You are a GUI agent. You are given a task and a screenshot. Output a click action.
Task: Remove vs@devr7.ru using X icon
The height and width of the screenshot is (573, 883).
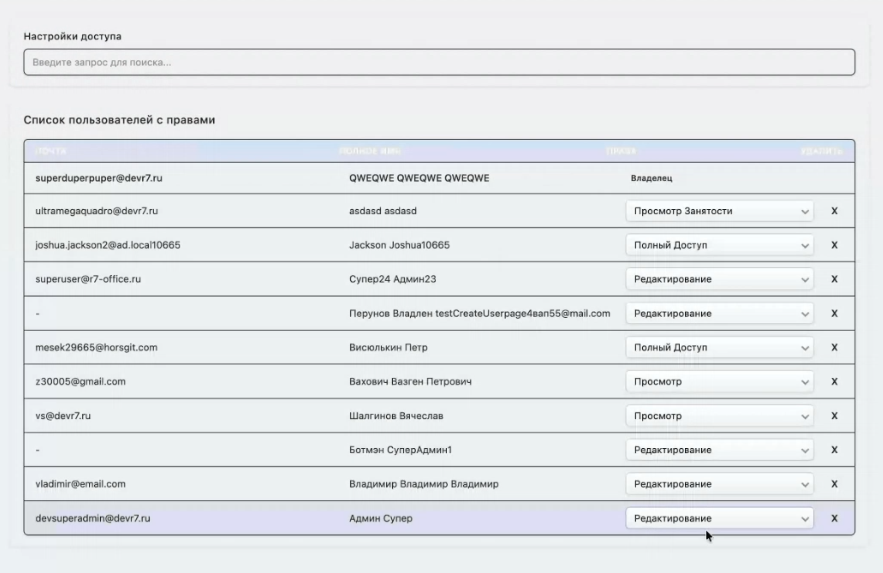coord(834,416)
